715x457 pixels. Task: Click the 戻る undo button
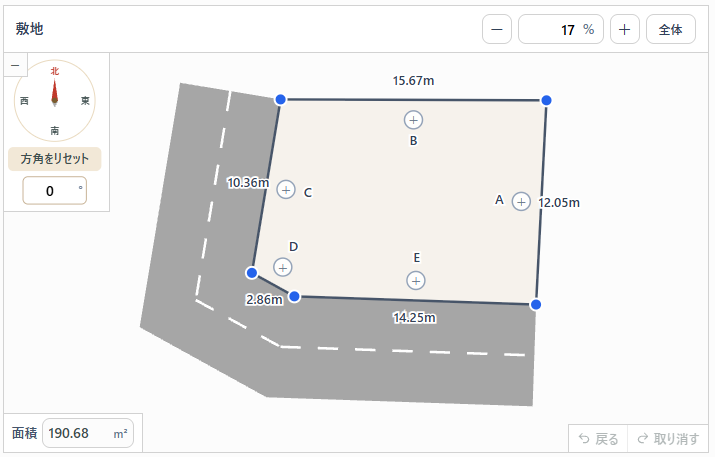pos(598,439)
